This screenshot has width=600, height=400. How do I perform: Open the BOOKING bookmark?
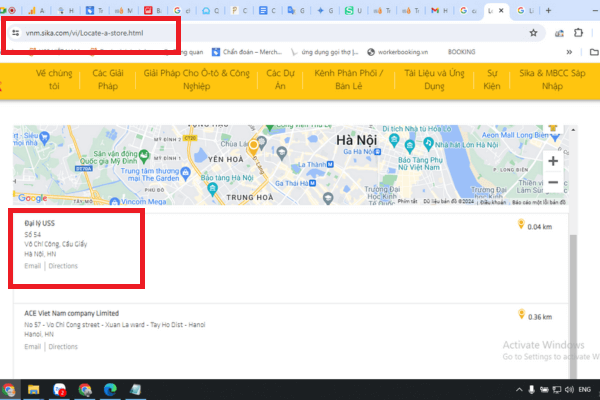click(x=461, y=52)
